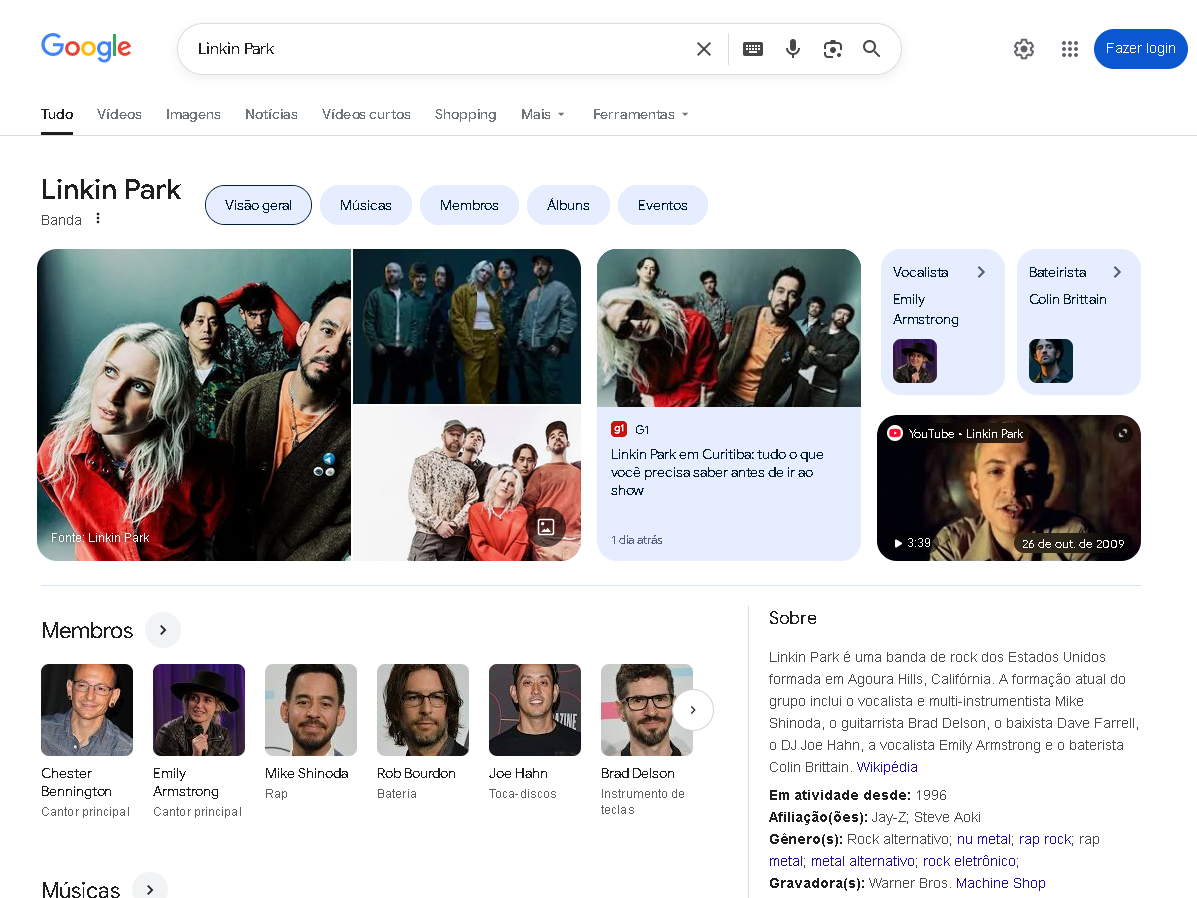Screen dimensions: 1197x898
Task: Click the nu metal genre link
Action: tap(983, 839)
